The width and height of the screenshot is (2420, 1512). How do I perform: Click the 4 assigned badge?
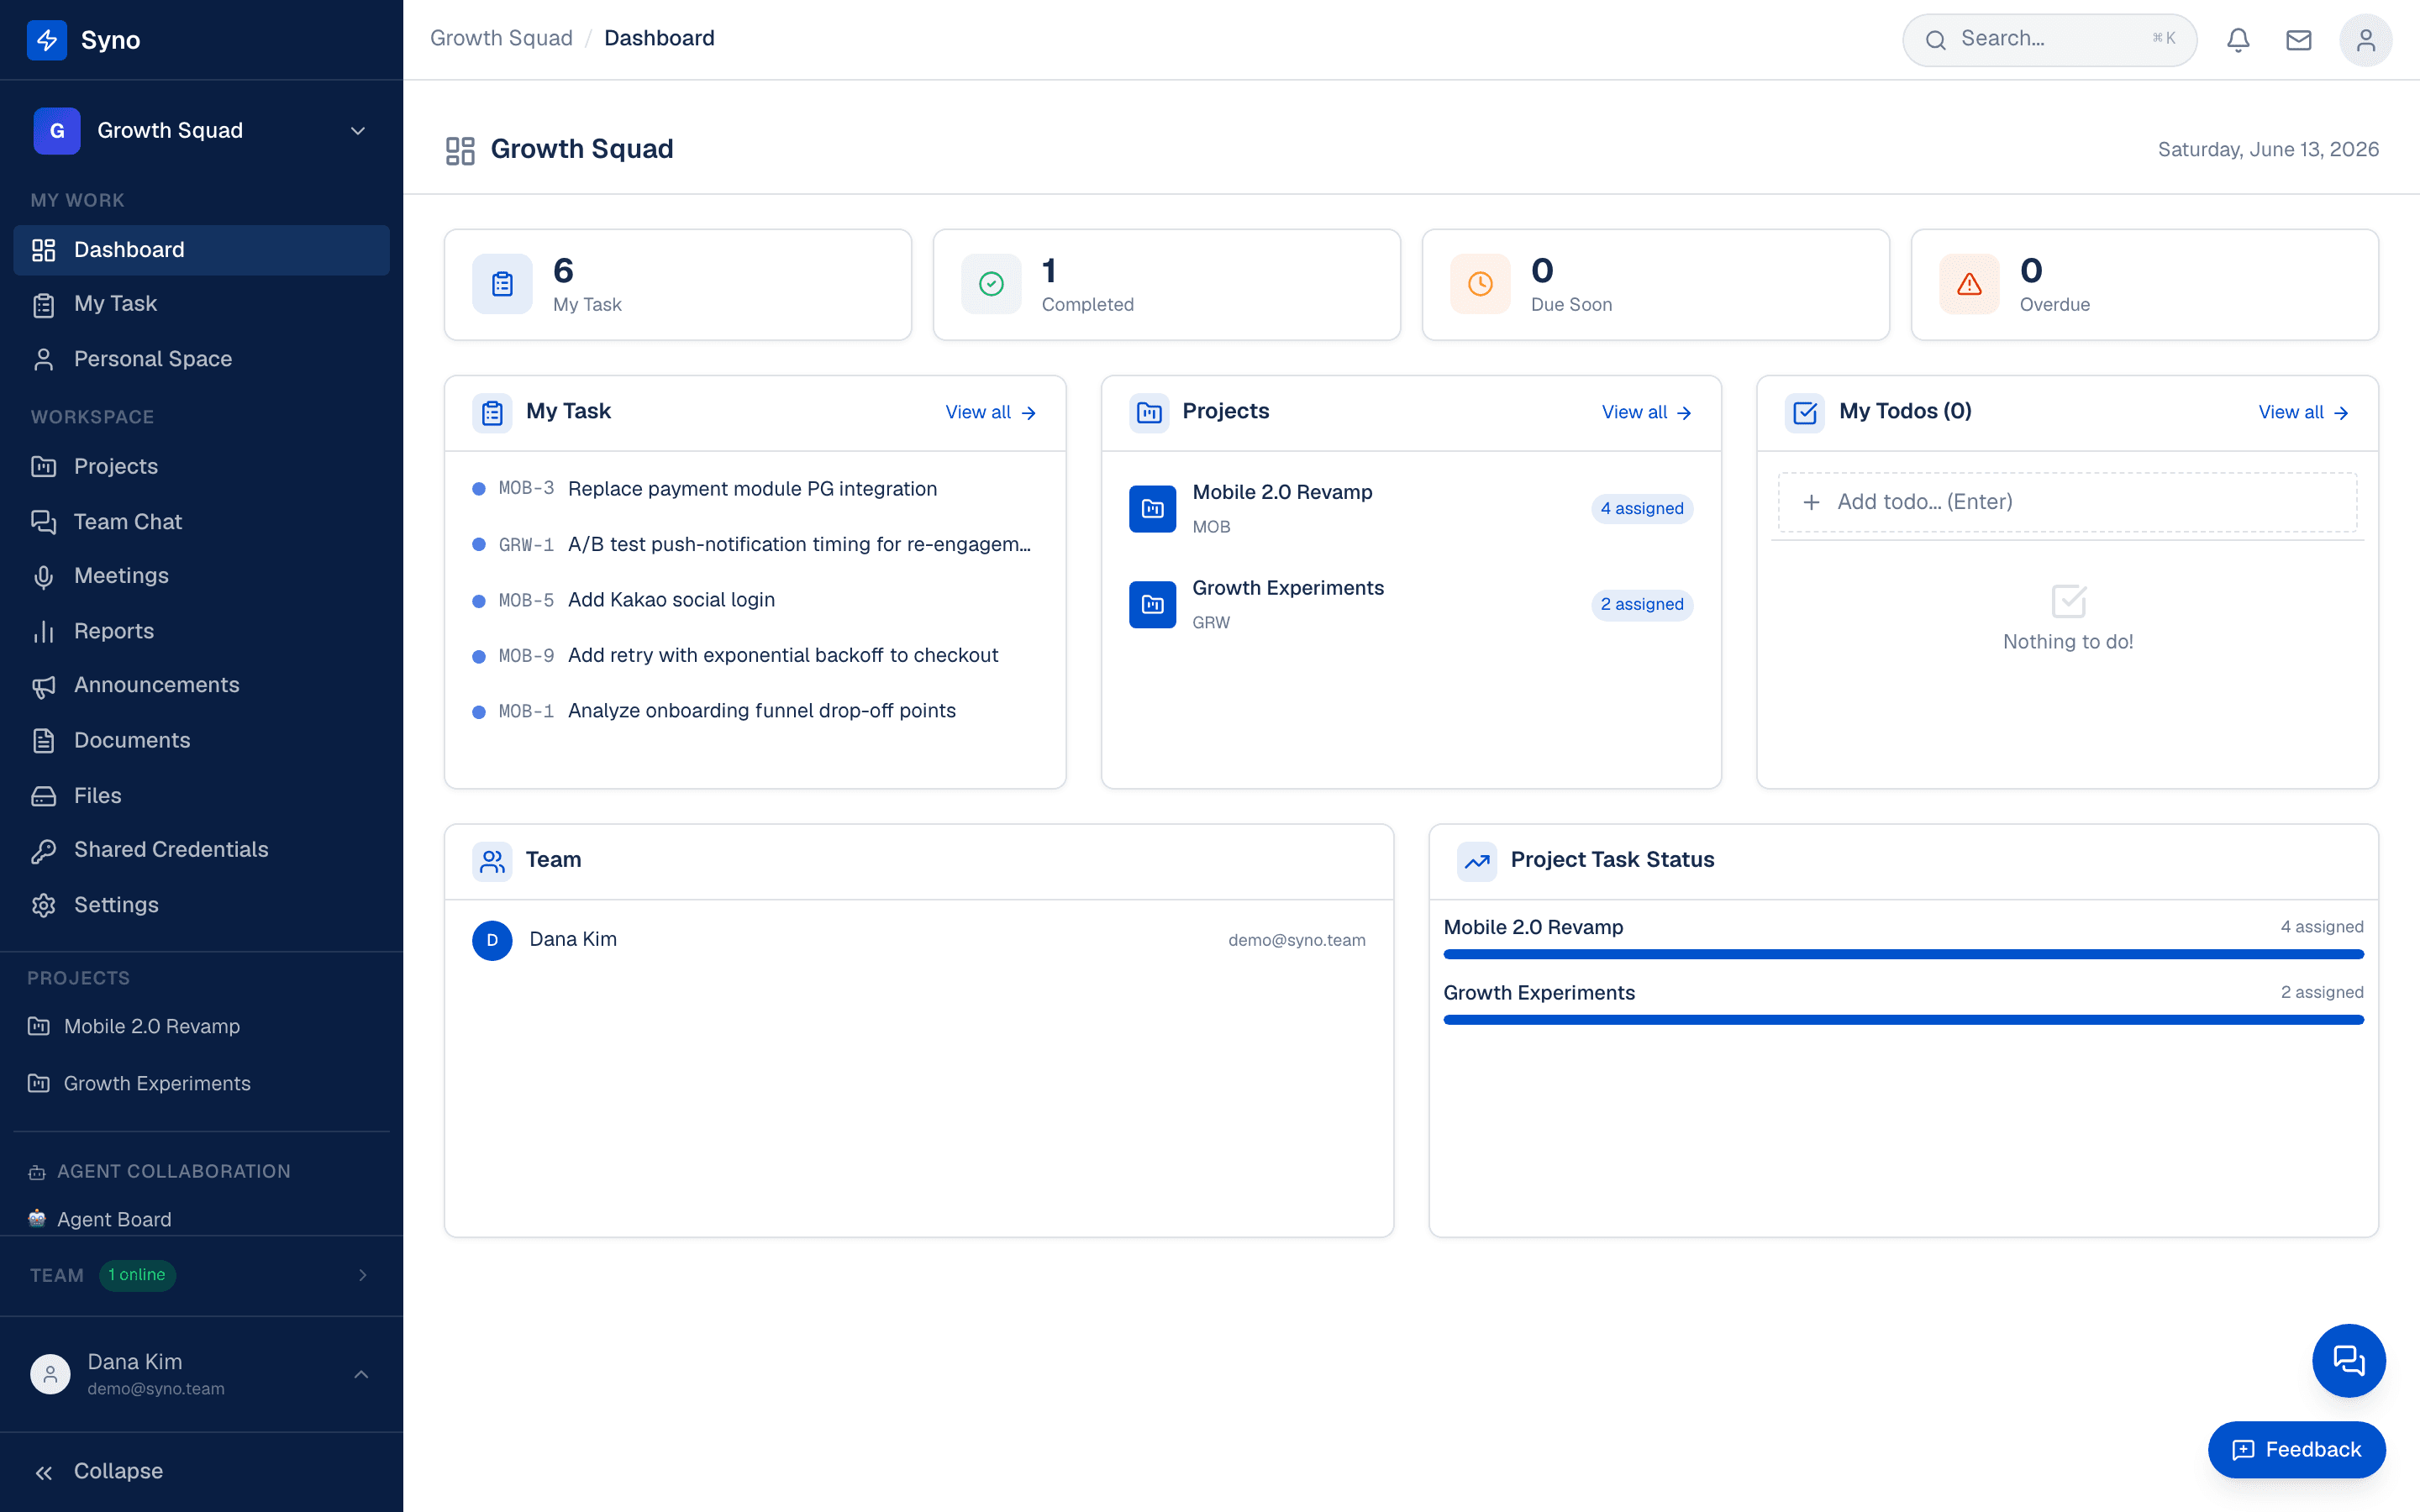[1642, 508]
